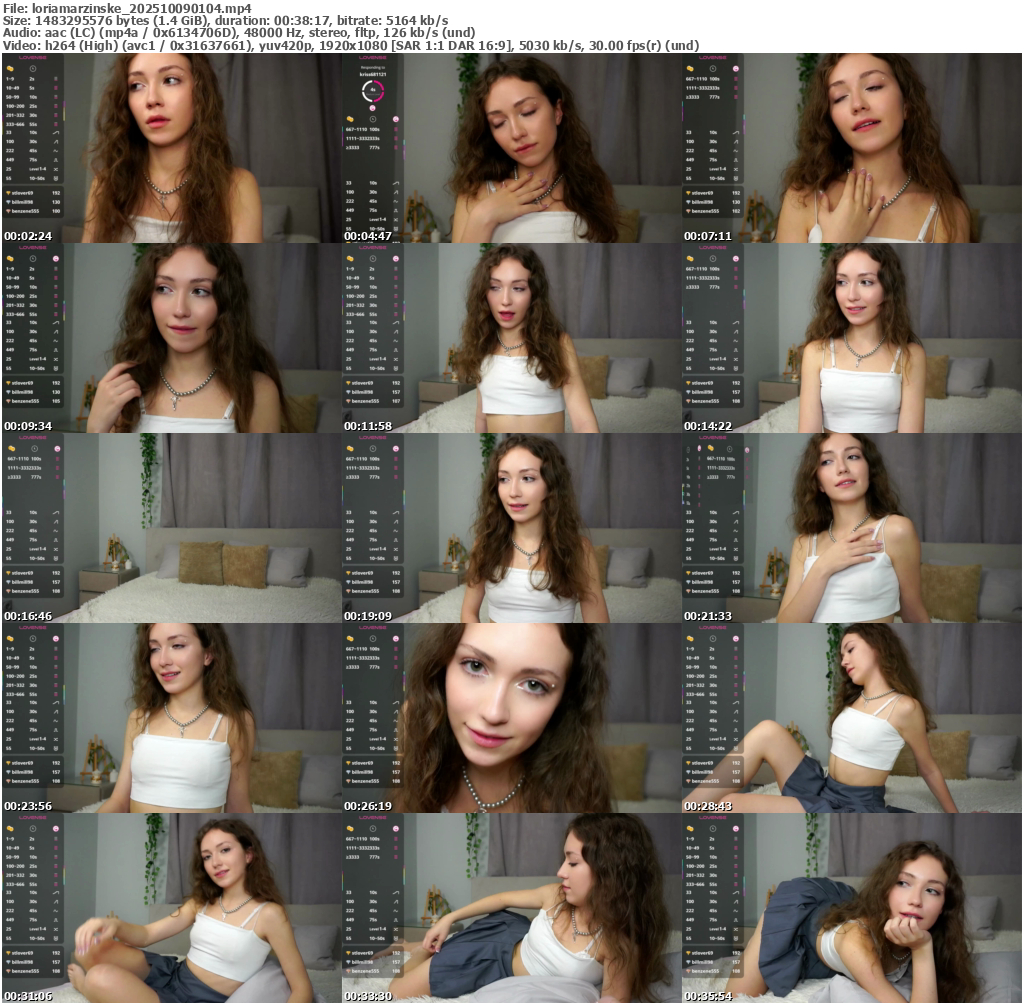Screen dimensions: 1024x1003
Task: Open the thumbnail frame at 00:04:47
Action: [511, 148]
